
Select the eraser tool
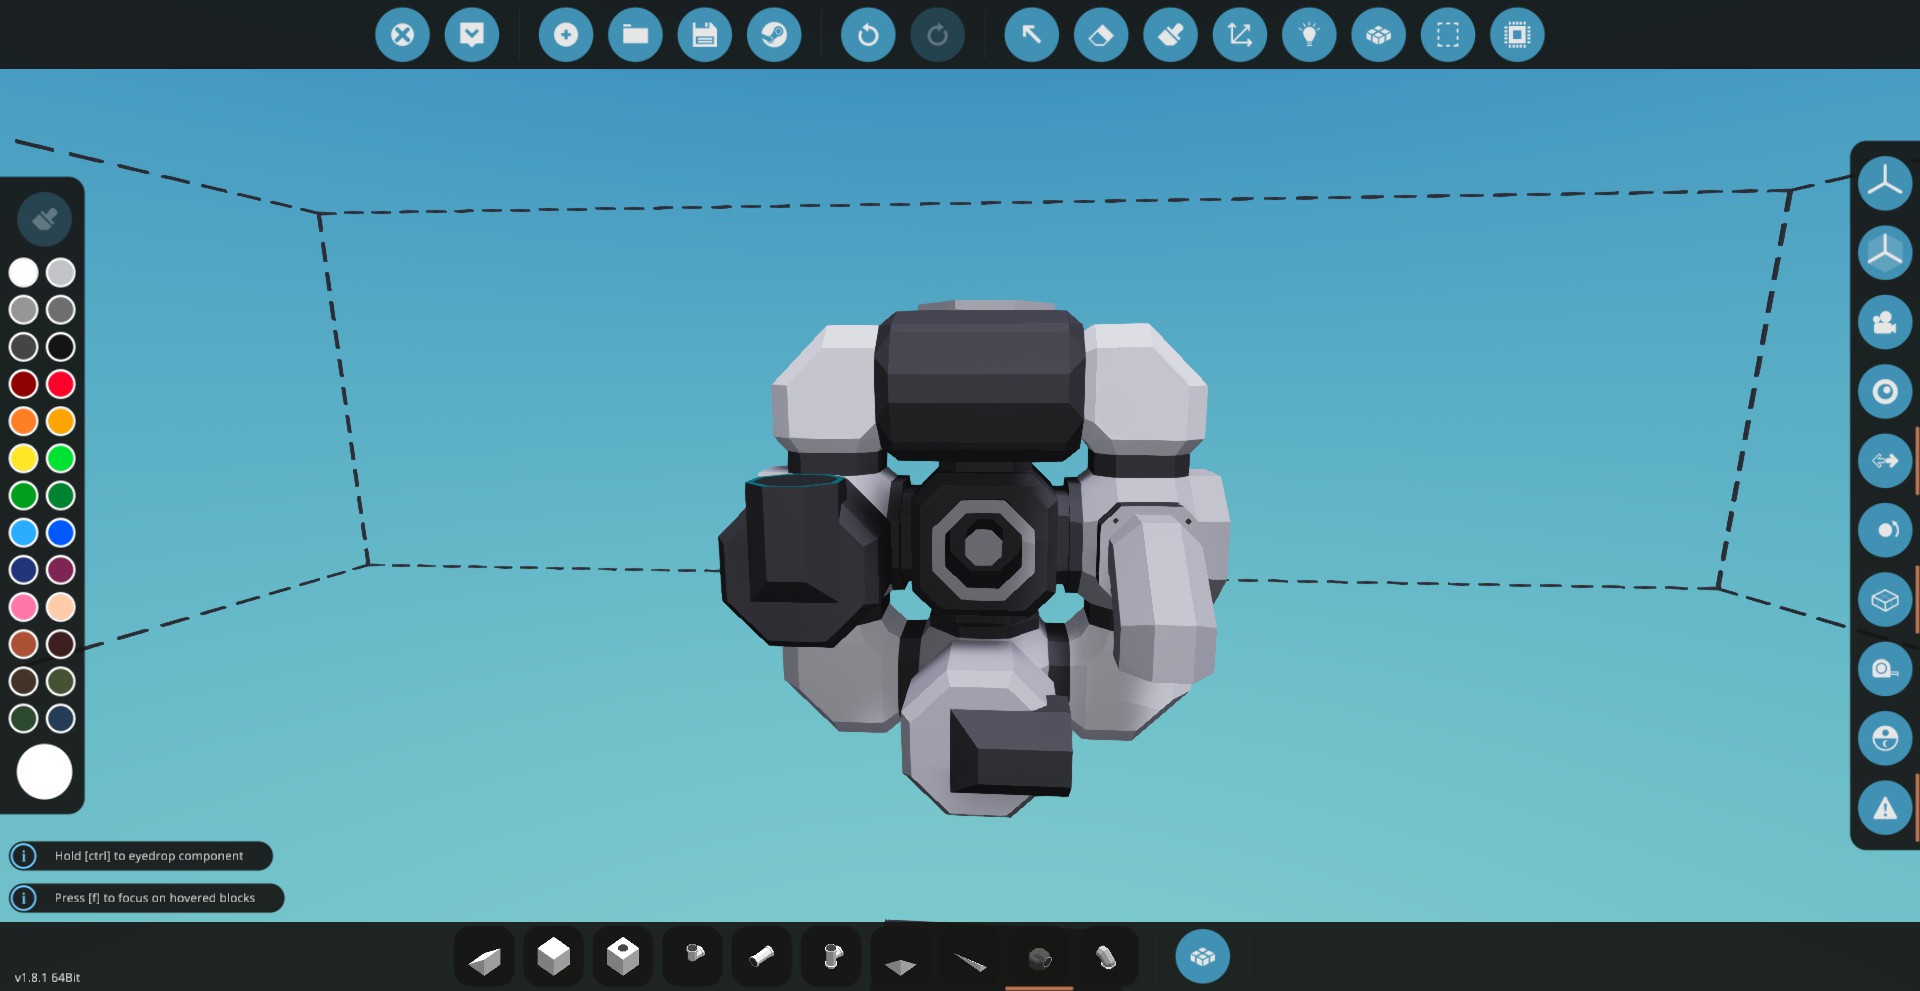click(x=1101, y=35)
